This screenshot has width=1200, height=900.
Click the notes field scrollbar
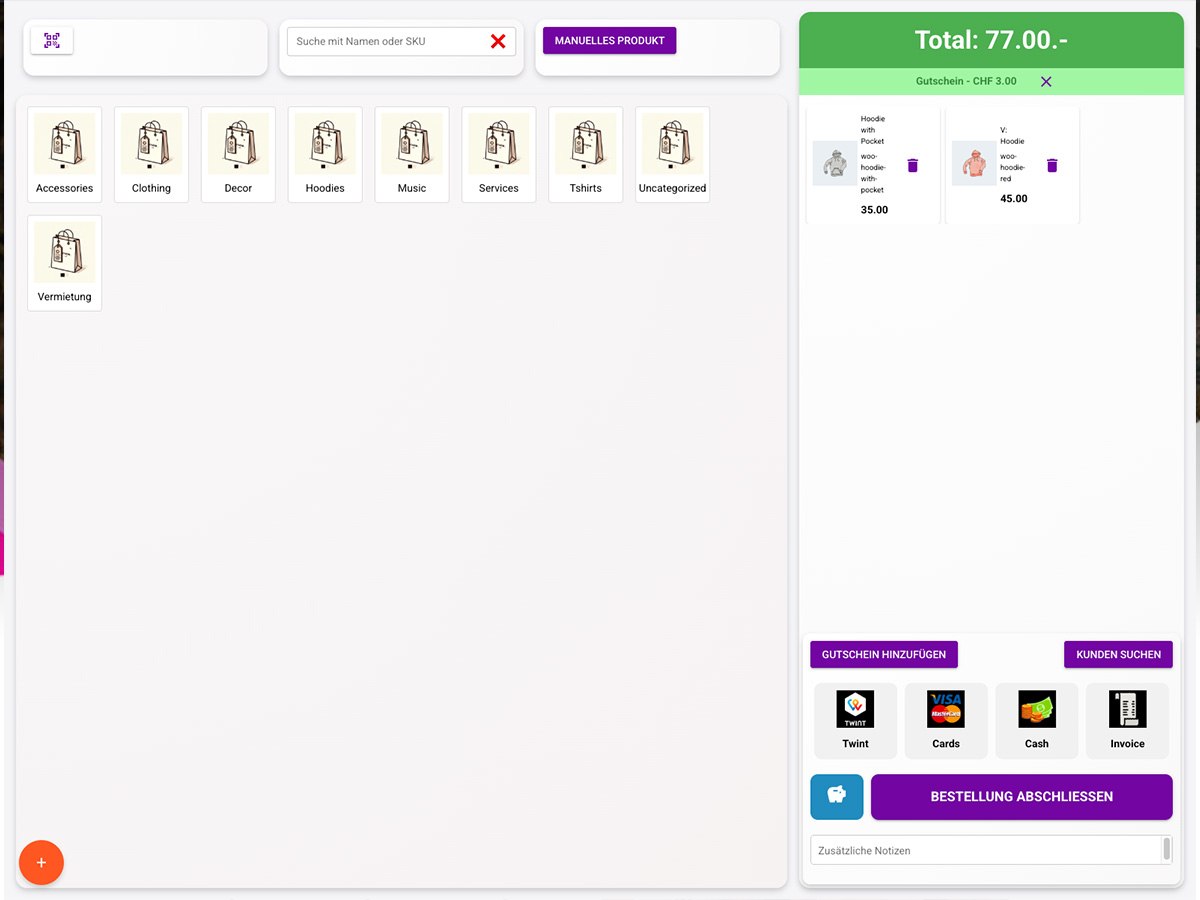point(1166,849)
